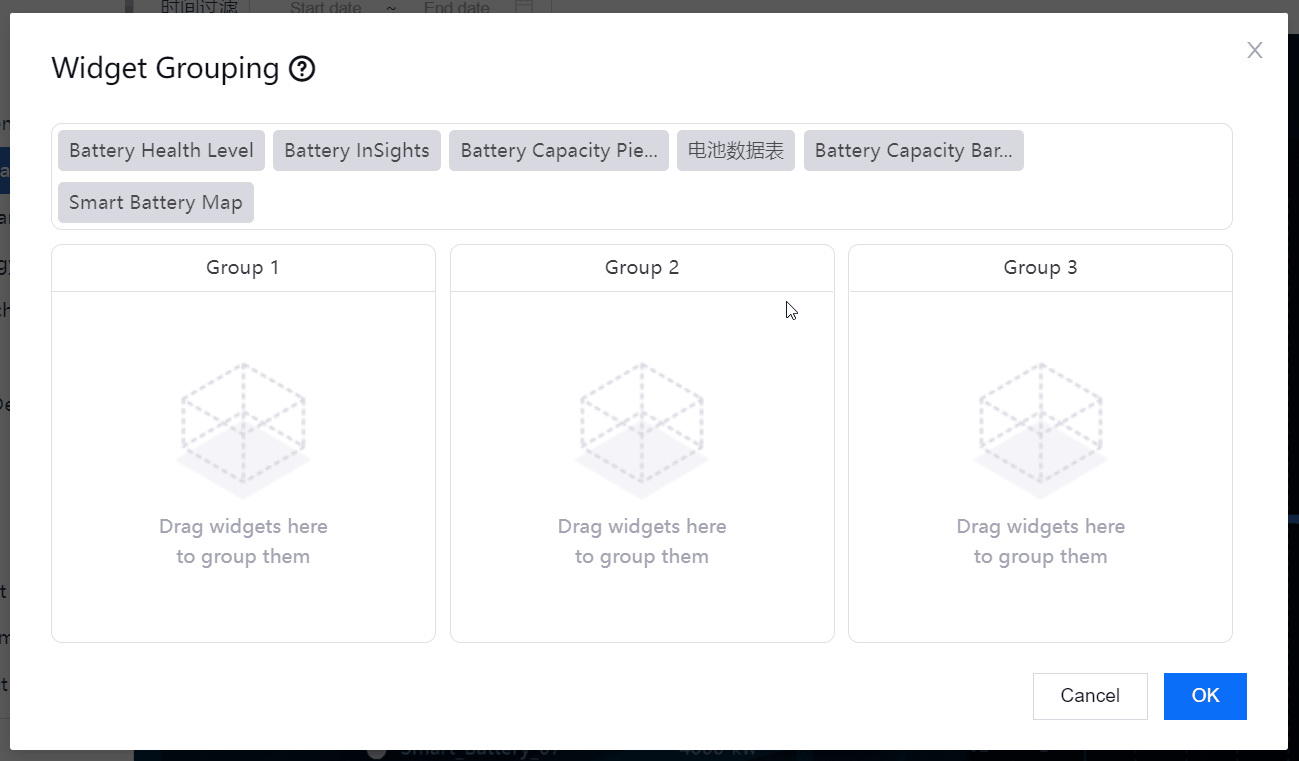Click Group 1's "Drag widgets here" text
1299x761 pixels.
click(243, 527)
